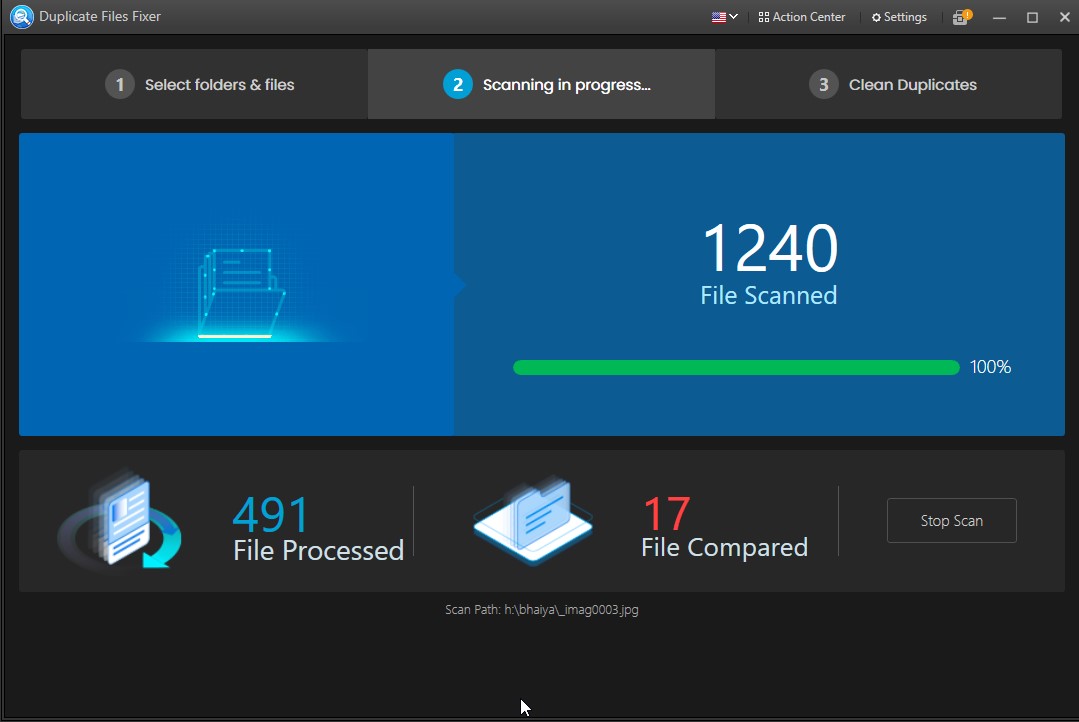Click the blue step 2 number circle

tap(457, 85)
